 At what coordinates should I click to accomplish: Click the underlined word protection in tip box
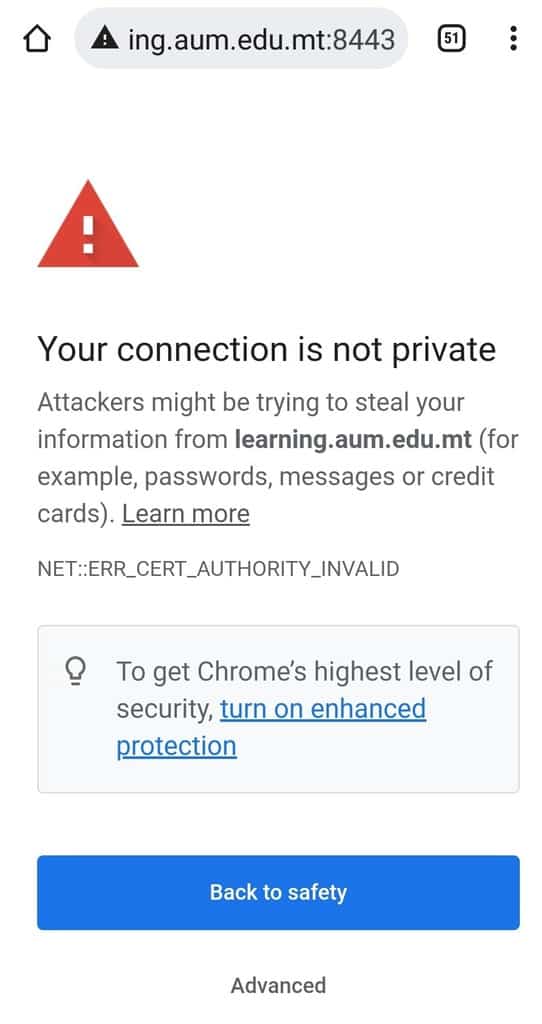tap(176, 746)
